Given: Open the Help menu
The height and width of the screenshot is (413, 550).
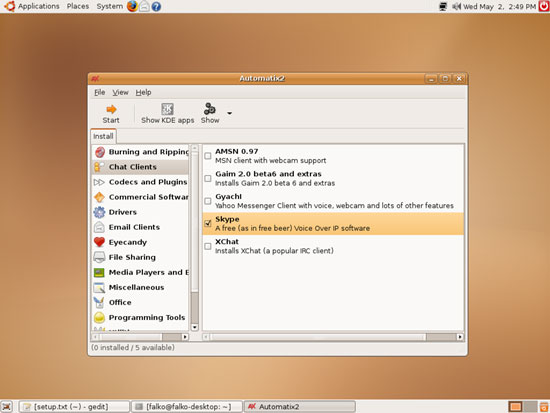Looking at the screenshot, I should coord(143,92).
